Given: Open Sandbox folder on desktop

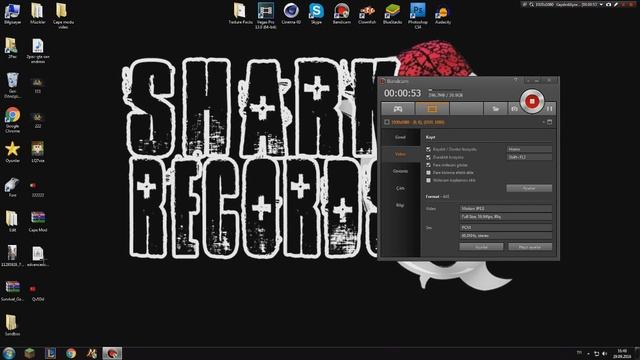Looking at the screenshot, I should pos(12,325).
